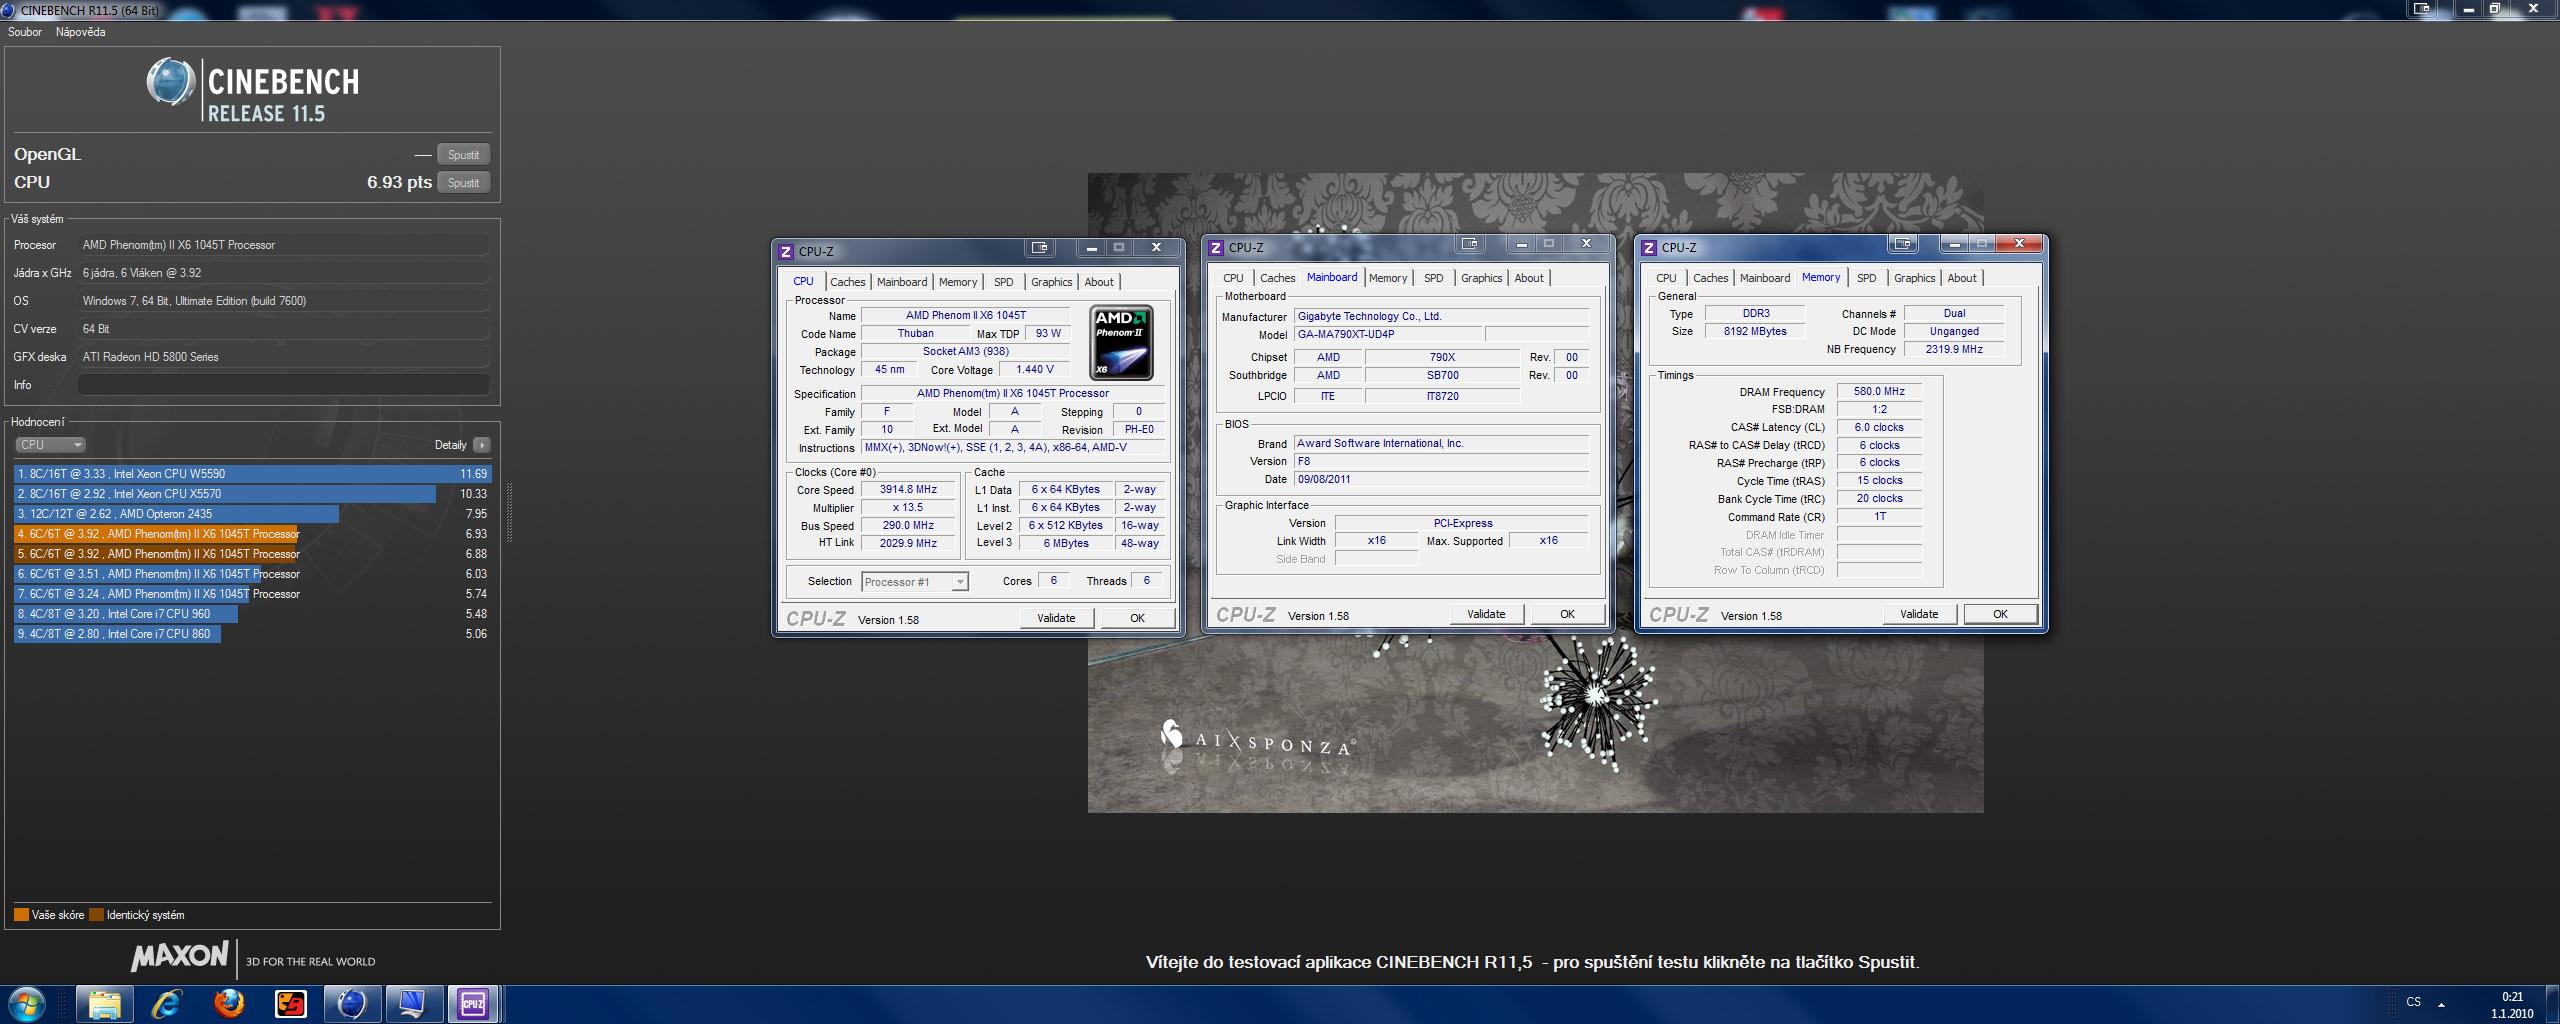Click the Windows Start orb
This screenshot has height=1024, width=2560.
(x=27, y=1003)
